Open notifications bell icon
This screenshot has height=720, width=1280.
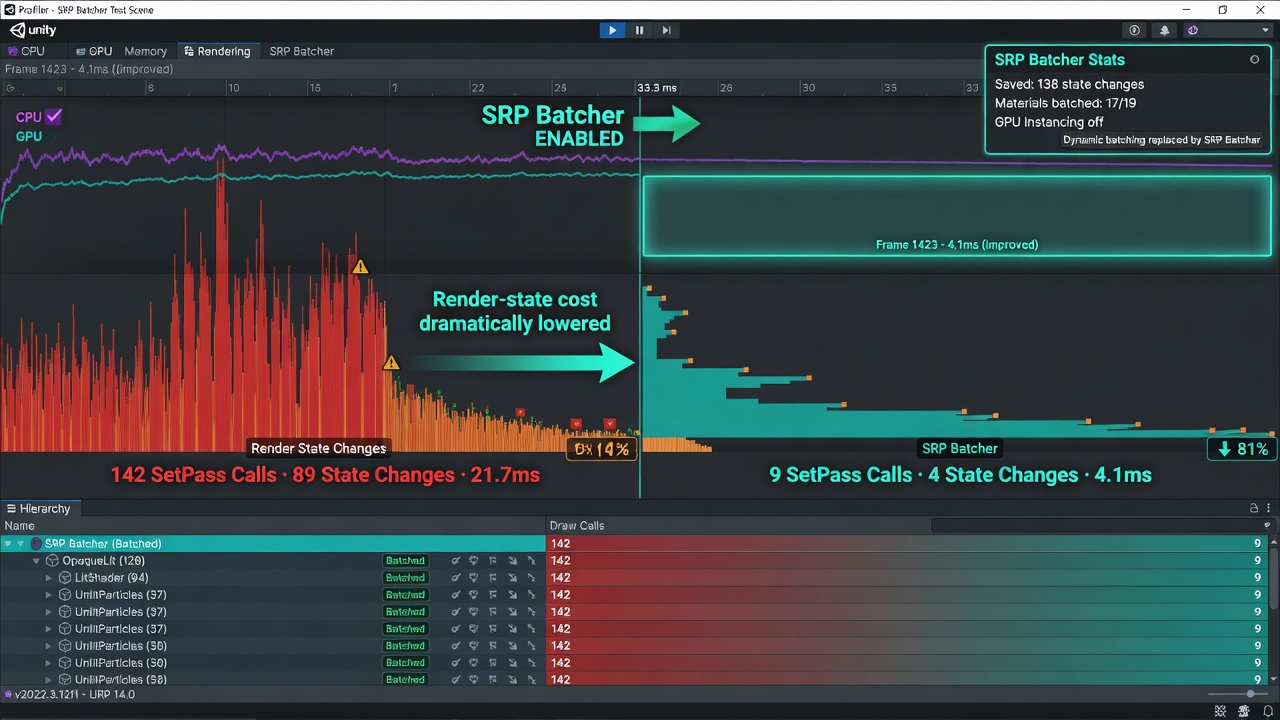click(1164, 30)
